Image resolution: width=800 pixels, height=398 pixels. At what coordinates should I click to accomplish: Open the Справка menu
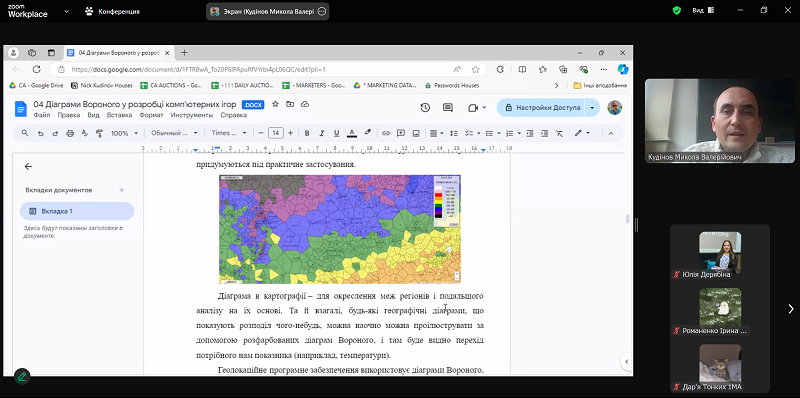pos(234,115)
